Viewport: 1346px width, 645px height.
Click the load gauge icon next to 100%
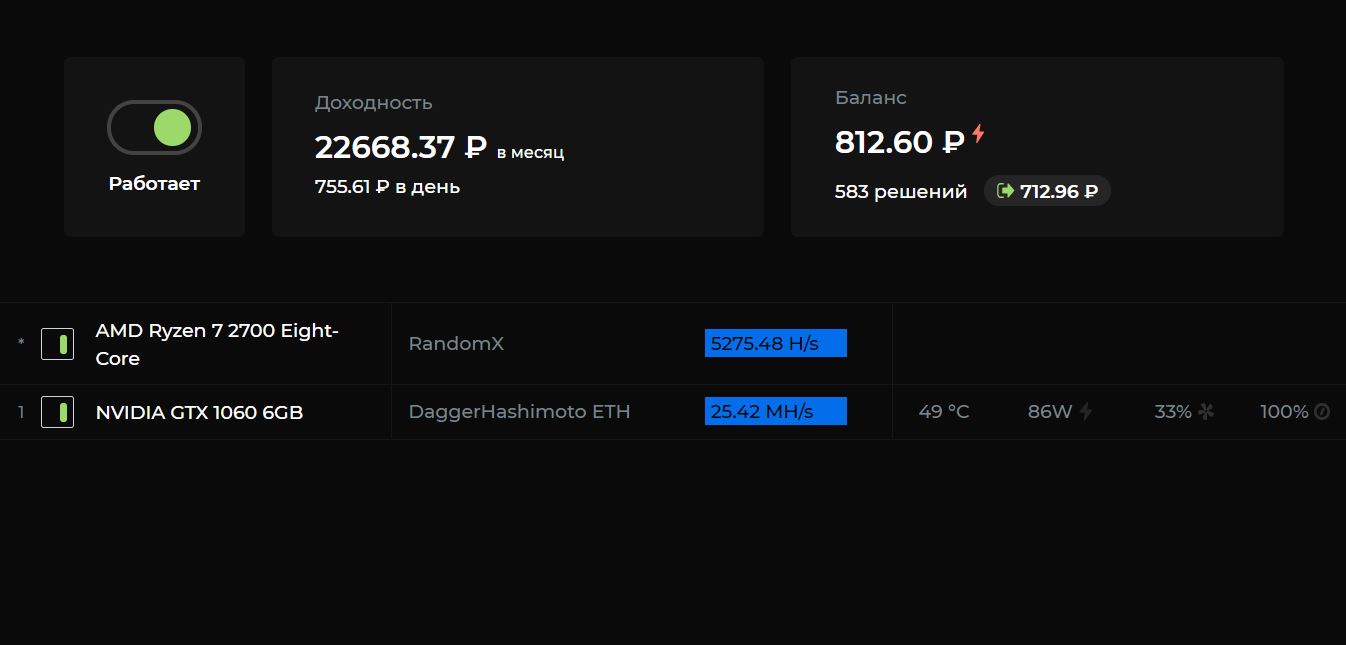point(1322,412)
